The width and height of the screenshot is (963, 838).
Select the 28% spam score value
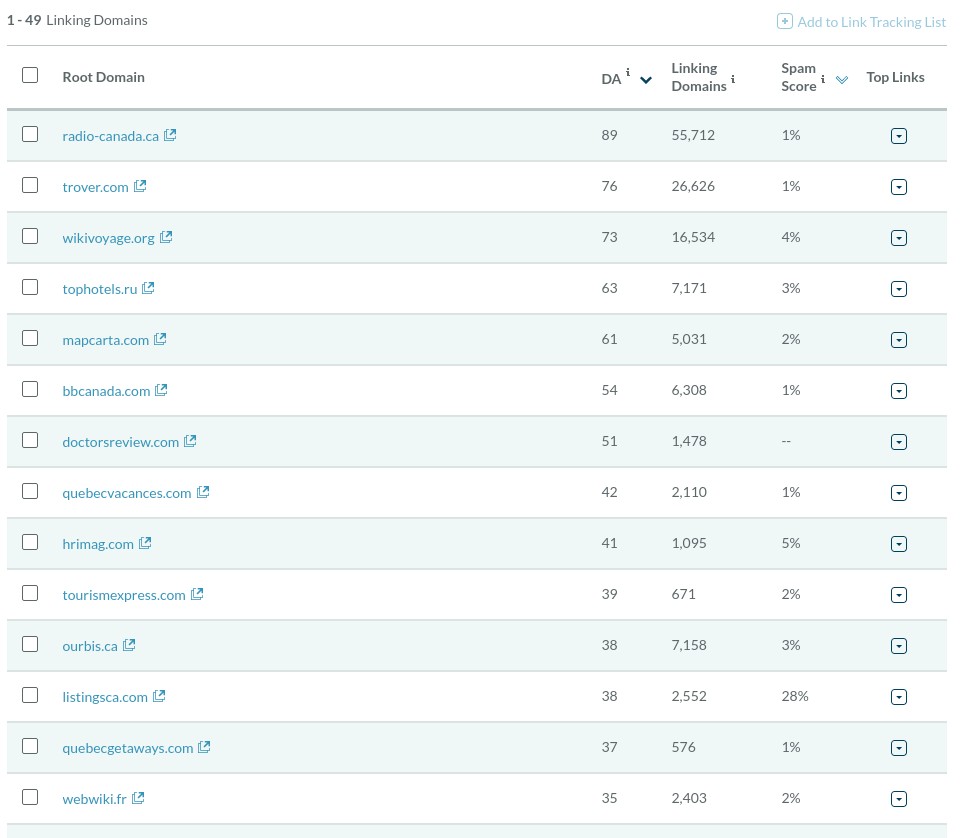[x=795, y=696]
